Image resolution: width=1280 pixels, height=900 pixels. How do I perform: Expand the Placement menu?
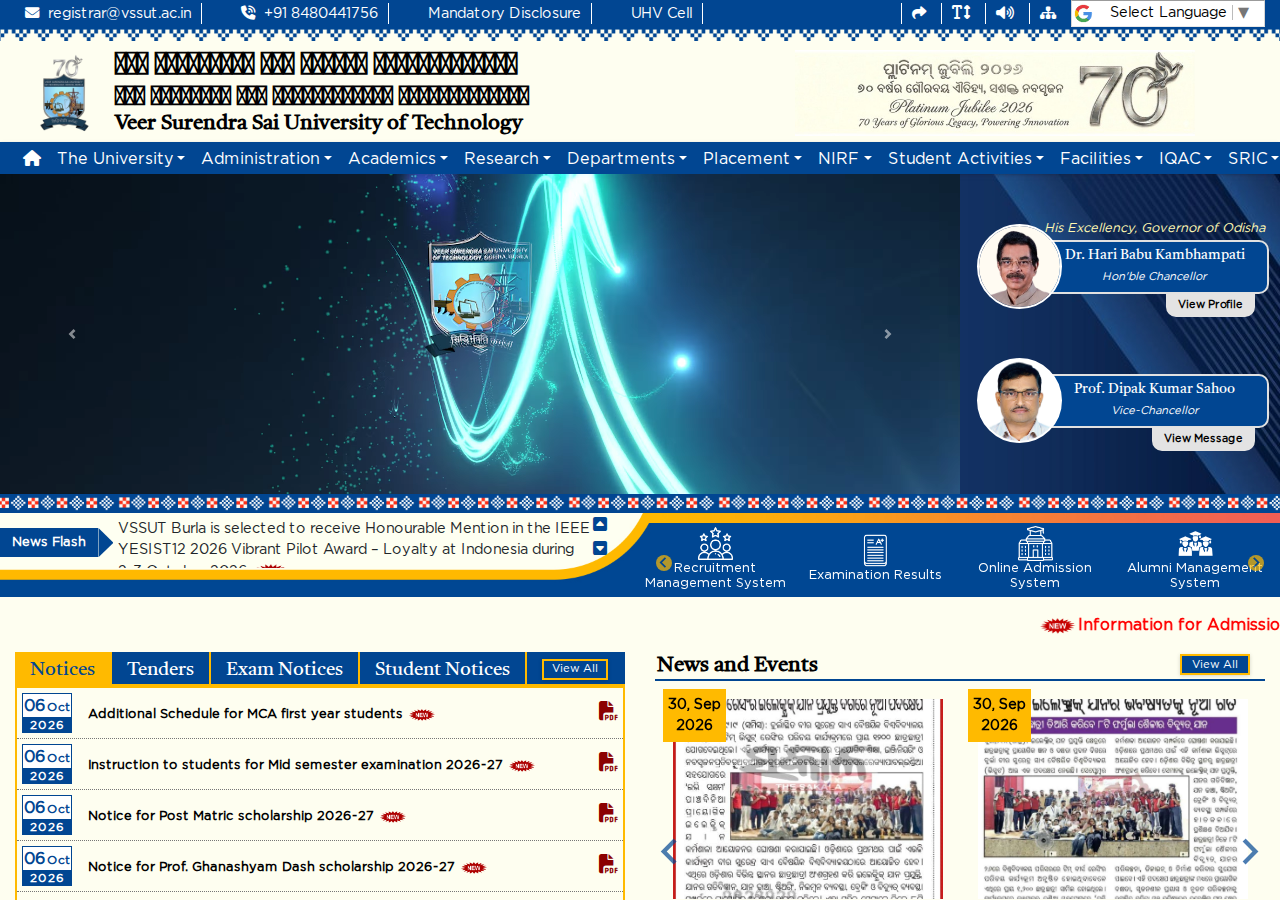pos(752,158)
